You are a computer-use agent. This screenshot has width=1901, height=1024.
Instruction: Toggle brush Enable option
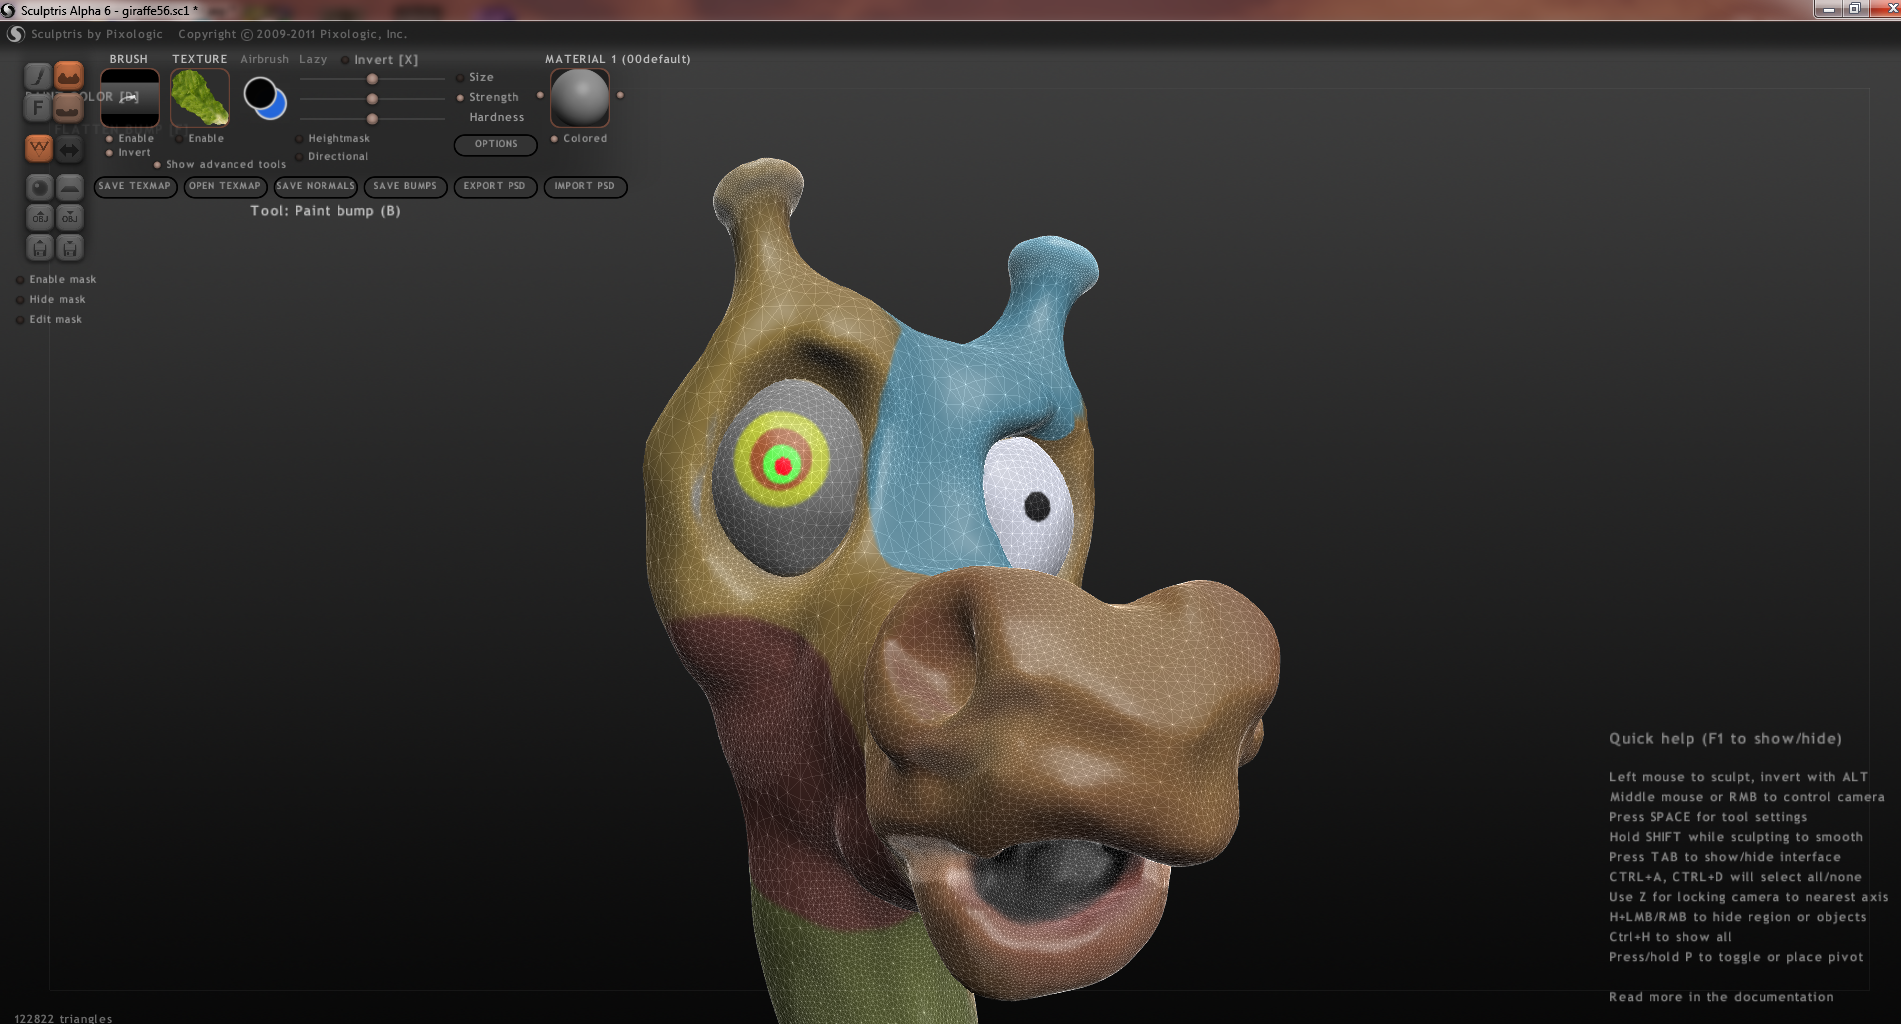[130, 139]
